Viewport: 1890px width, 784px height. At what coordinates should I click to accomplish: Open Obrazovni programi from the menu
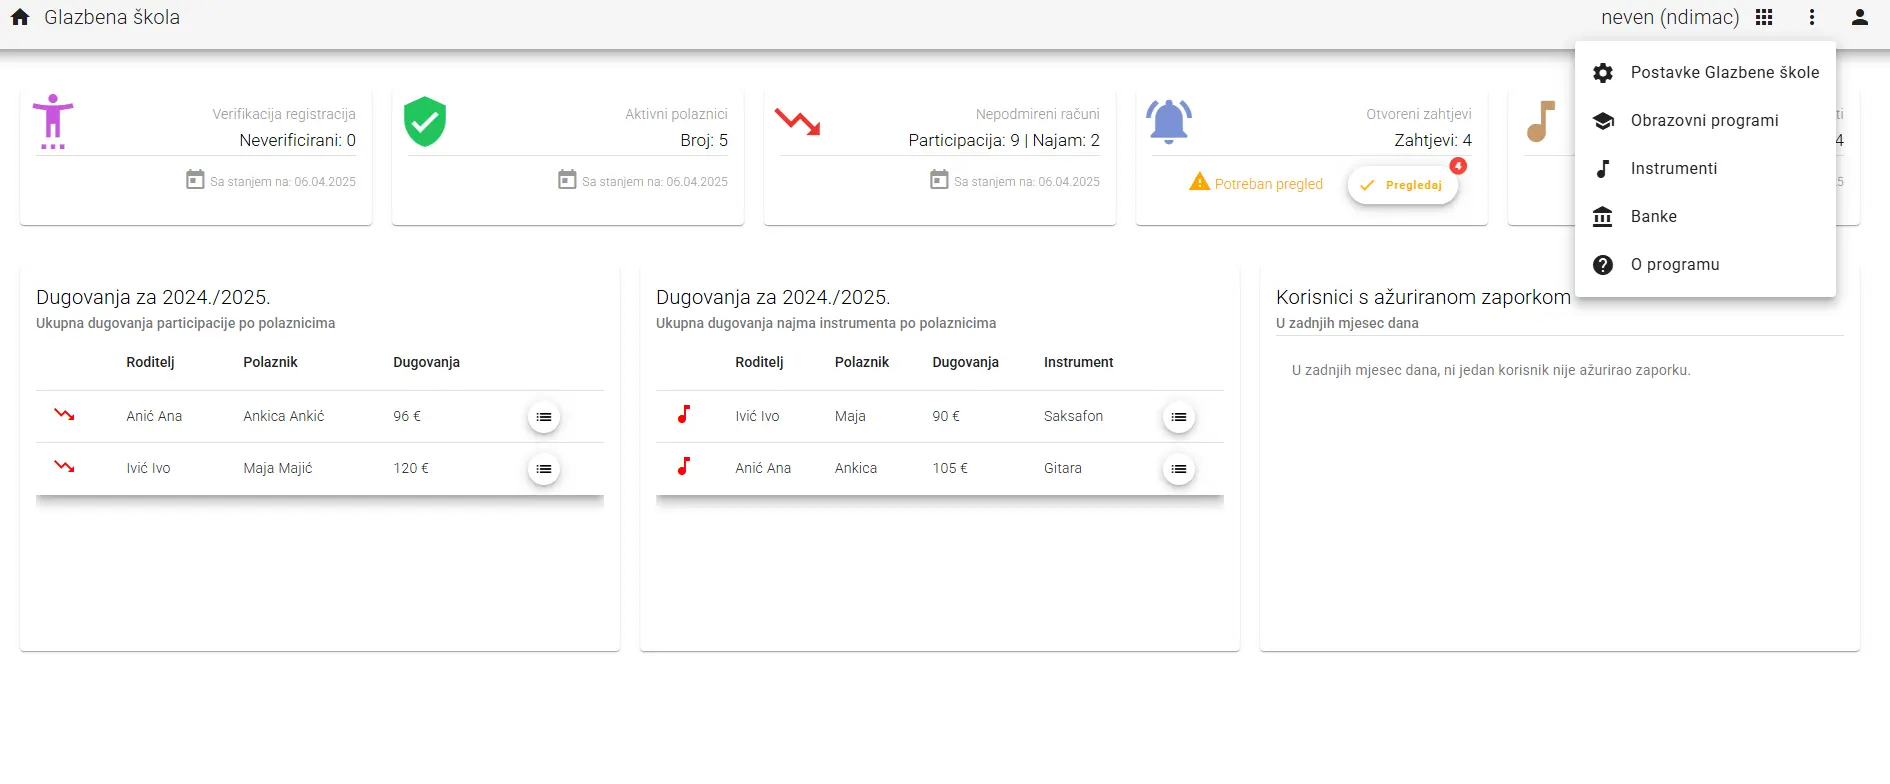(1705, 120)
